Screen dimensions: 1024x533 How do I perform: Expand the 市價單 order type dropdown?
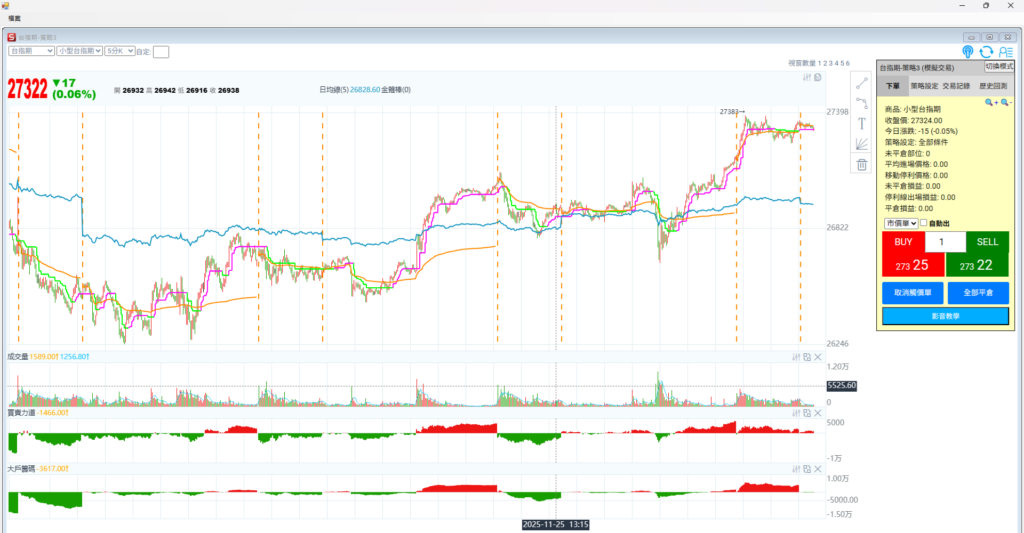pos(900,223)
